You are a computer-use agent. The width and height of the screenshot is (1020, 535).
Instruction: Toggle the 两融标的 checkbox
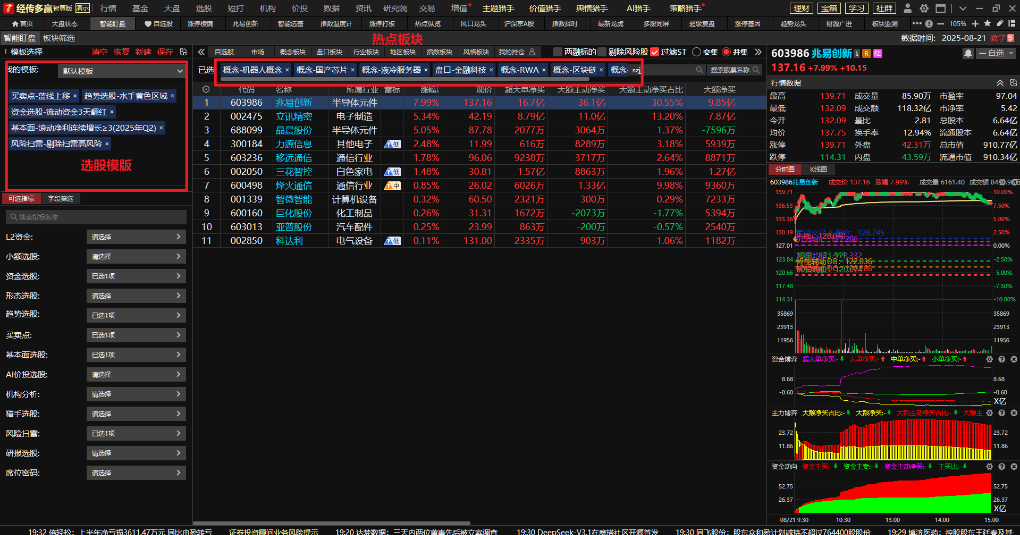click(557, 52)
